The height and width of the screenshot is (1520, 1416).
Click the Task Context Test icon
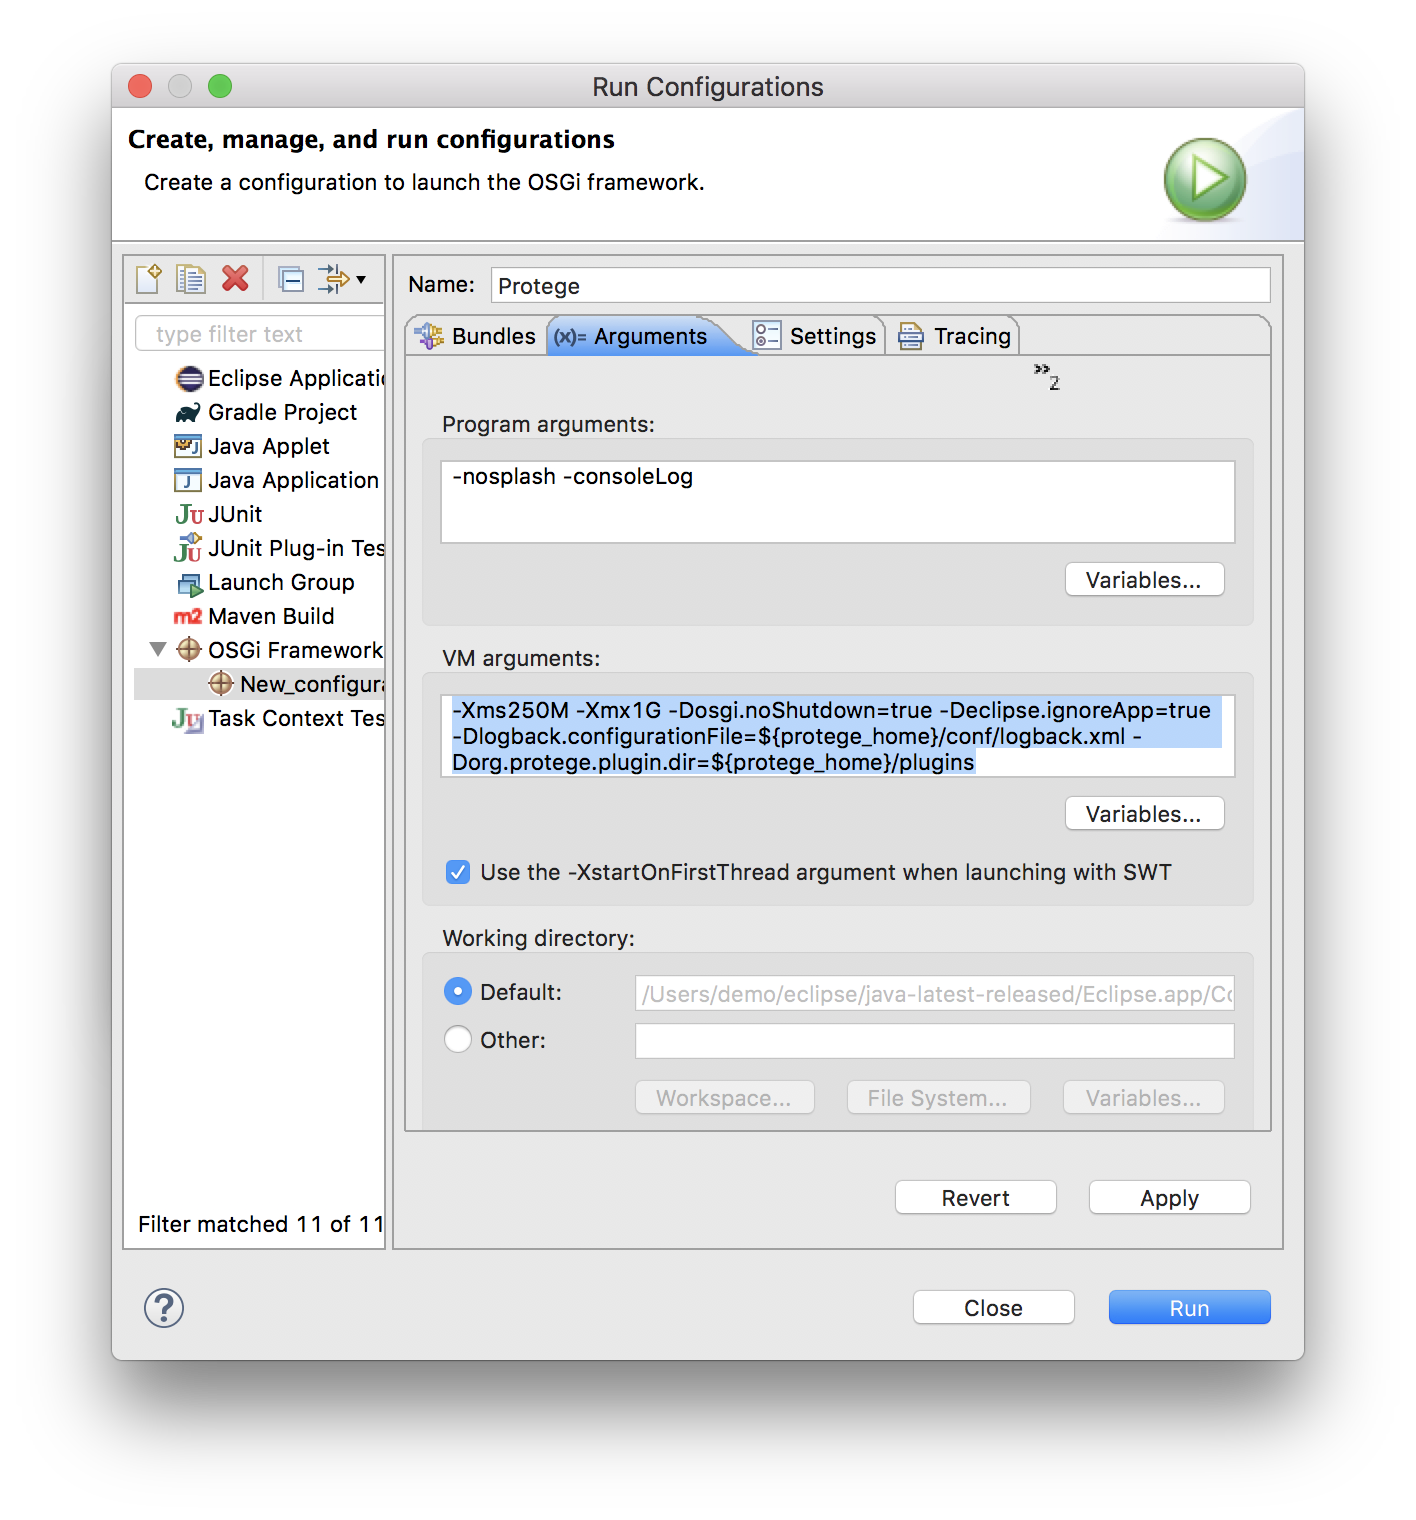(188, 719)
